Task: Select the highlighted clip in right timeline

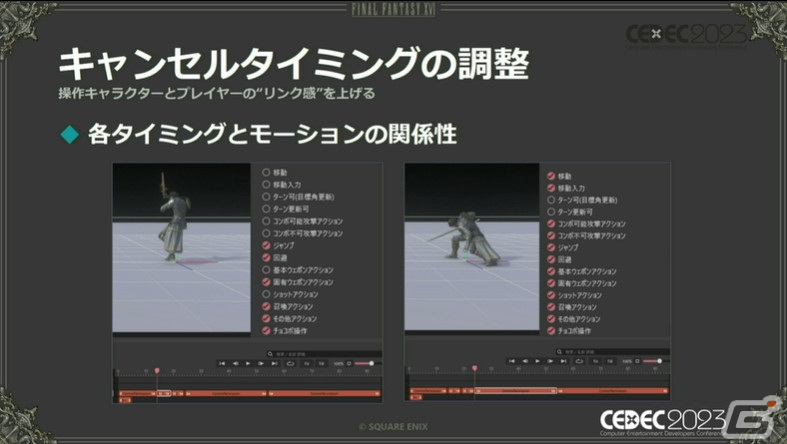Action: tap(515, 391)
